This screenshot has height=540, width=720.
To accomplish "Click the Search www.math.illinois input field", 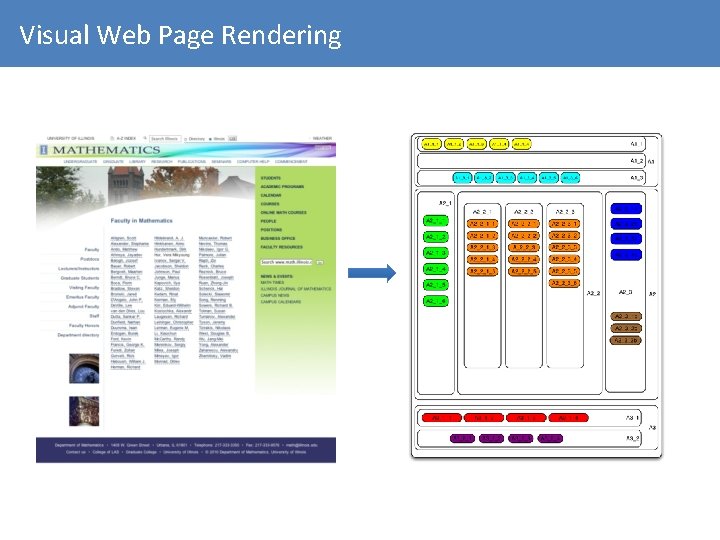I will [287, 262].
